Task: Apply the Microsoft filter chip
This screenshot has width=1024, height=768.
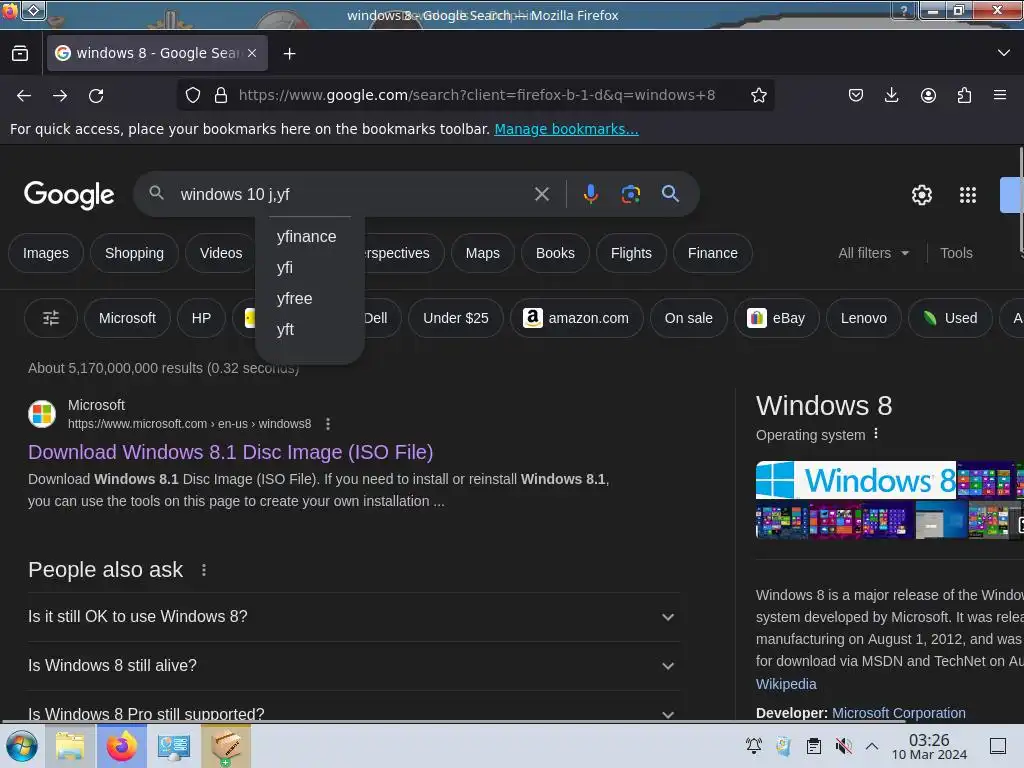Action: tap(127, 318)
